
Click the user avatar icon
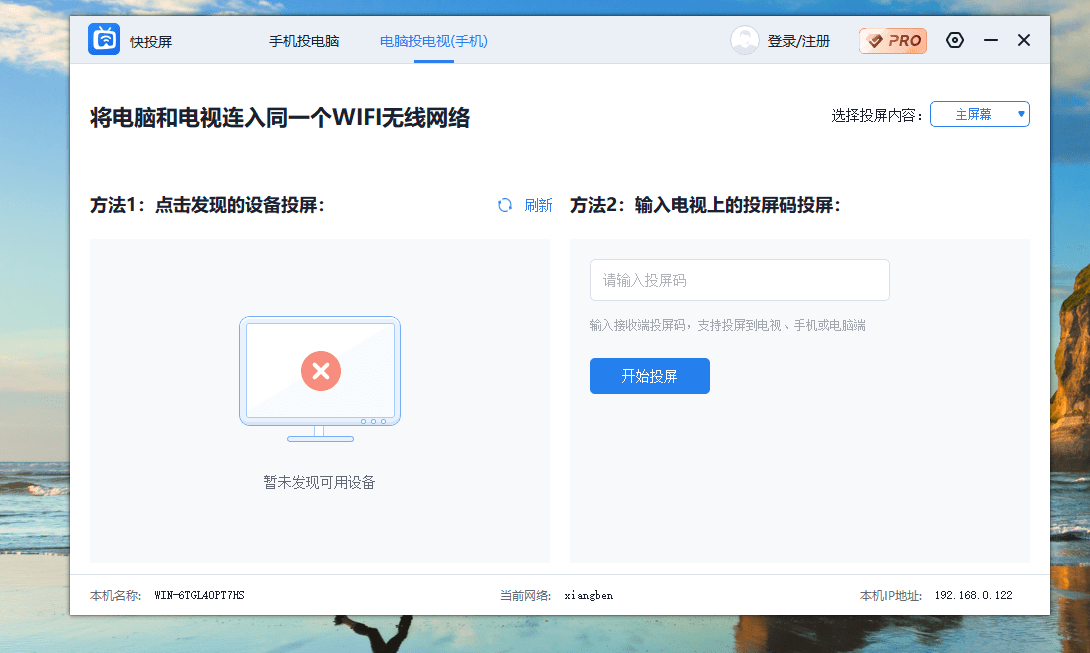pyautogui.click(x=745, y=40)
